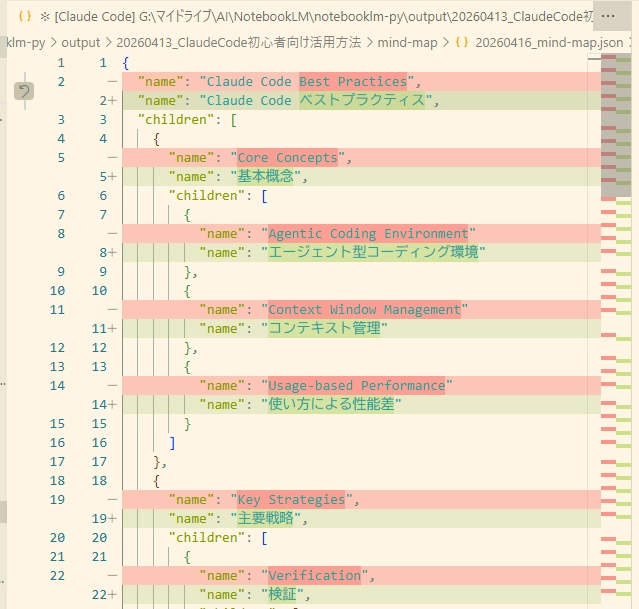The height and width of the screenshot is (609, 639).
Task: Click modified line number 5+ in gutter
Action: (x=108, y=177)
